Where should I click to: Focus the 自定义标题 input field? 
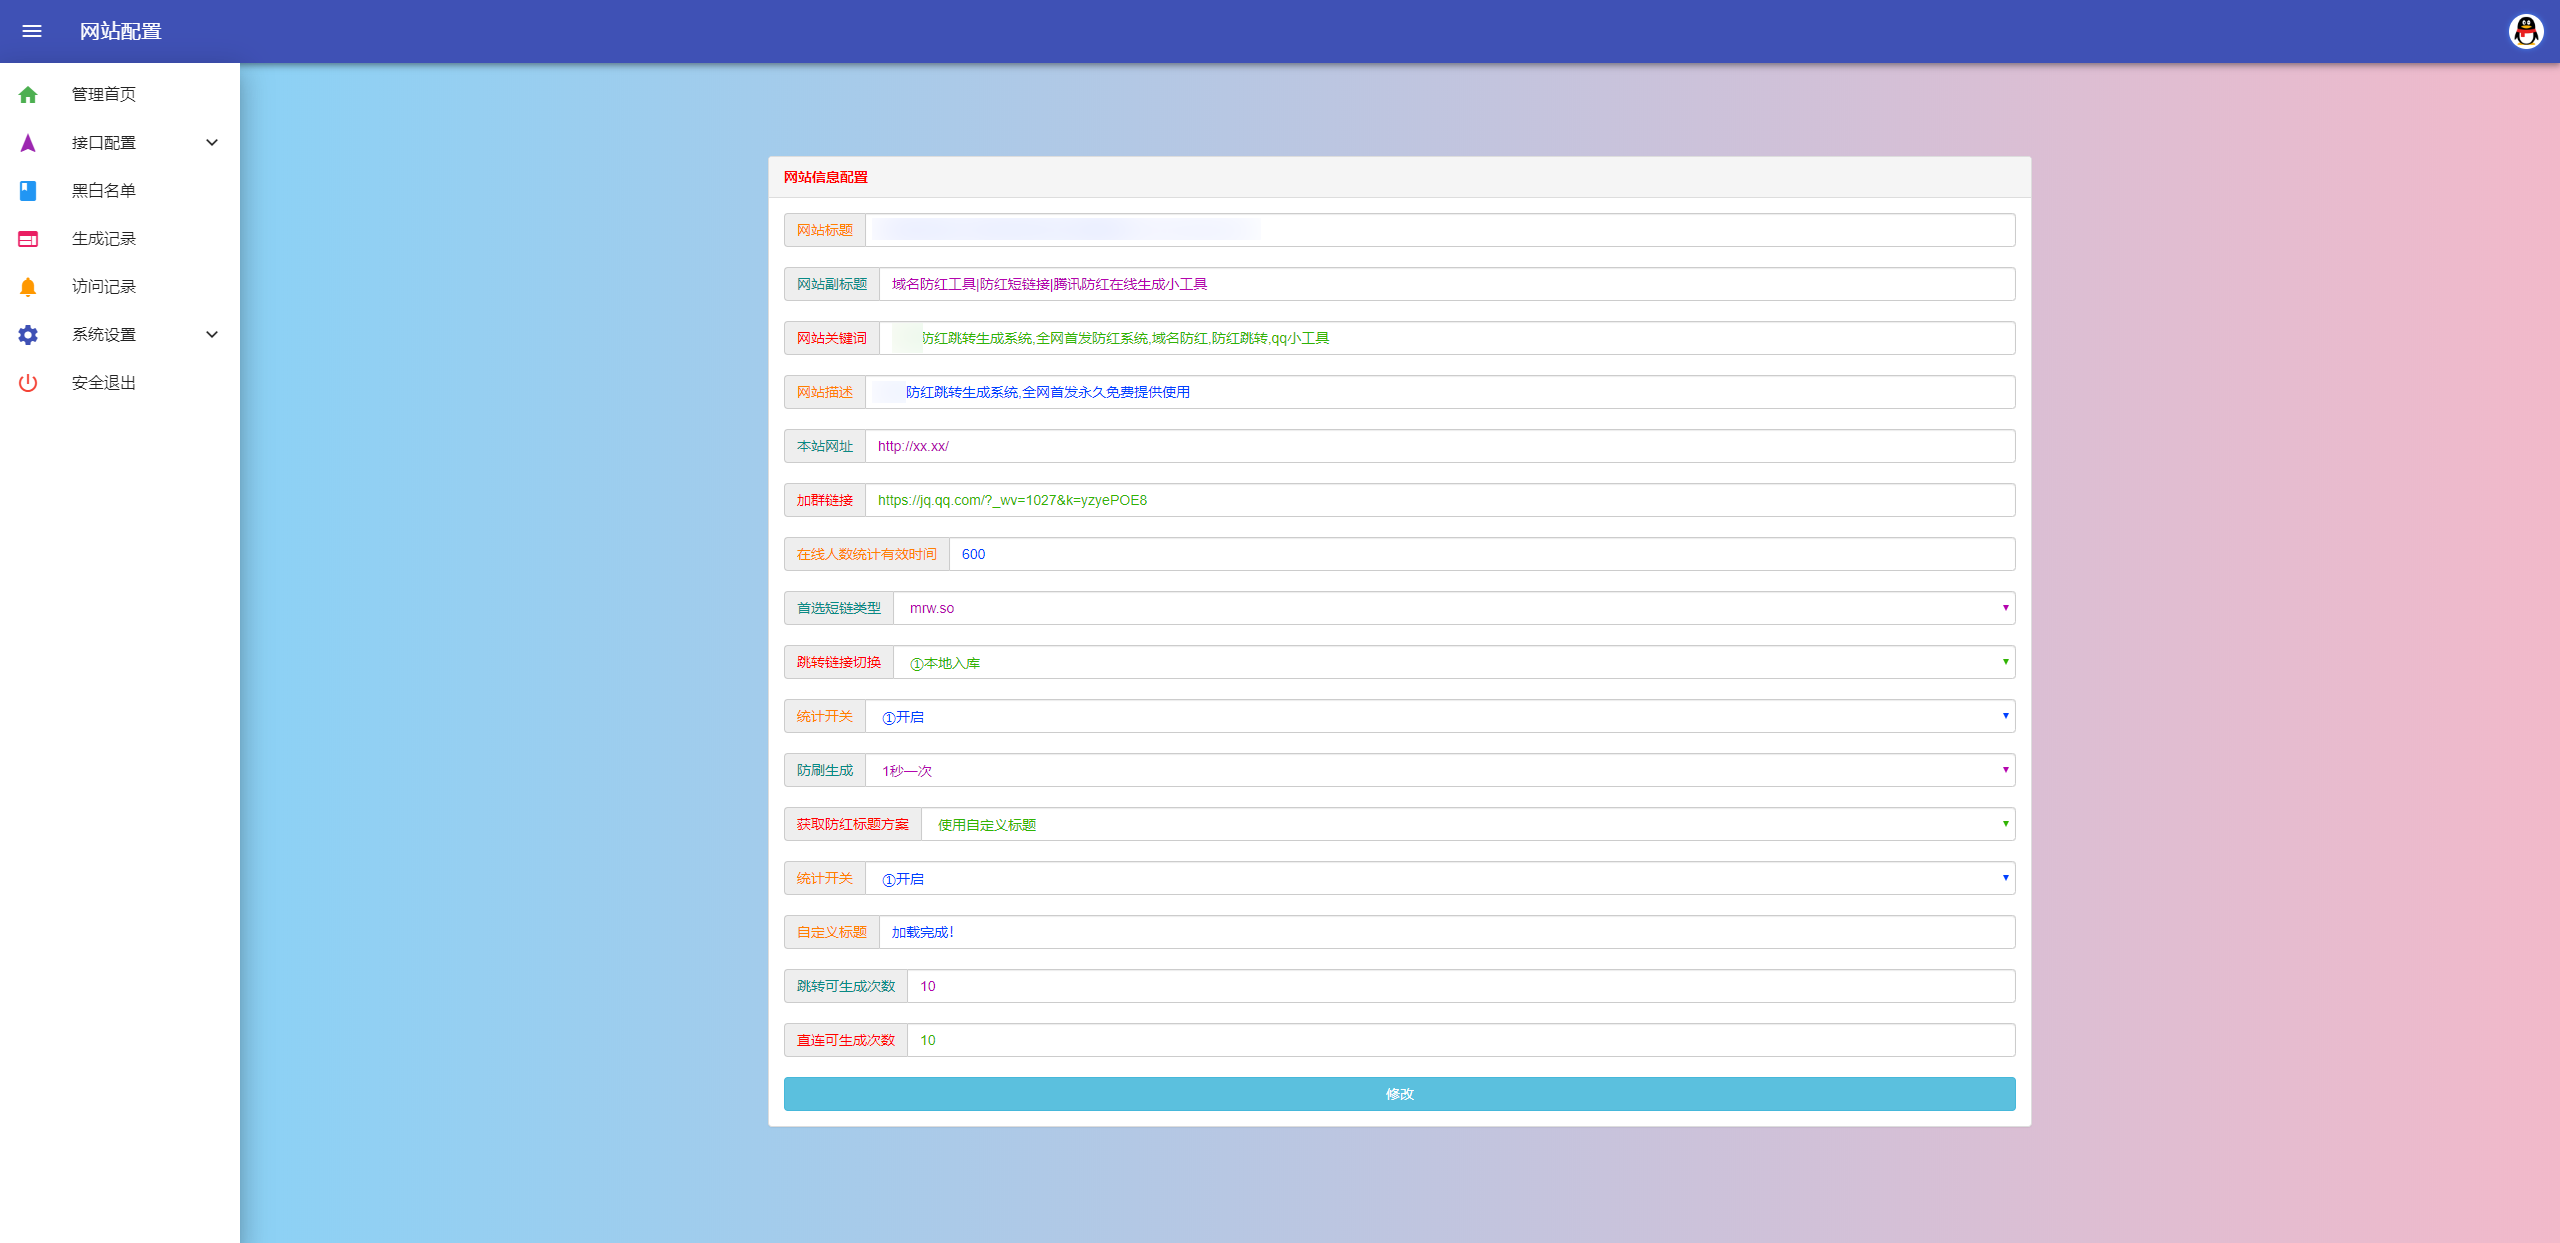tap(1447, 932)
